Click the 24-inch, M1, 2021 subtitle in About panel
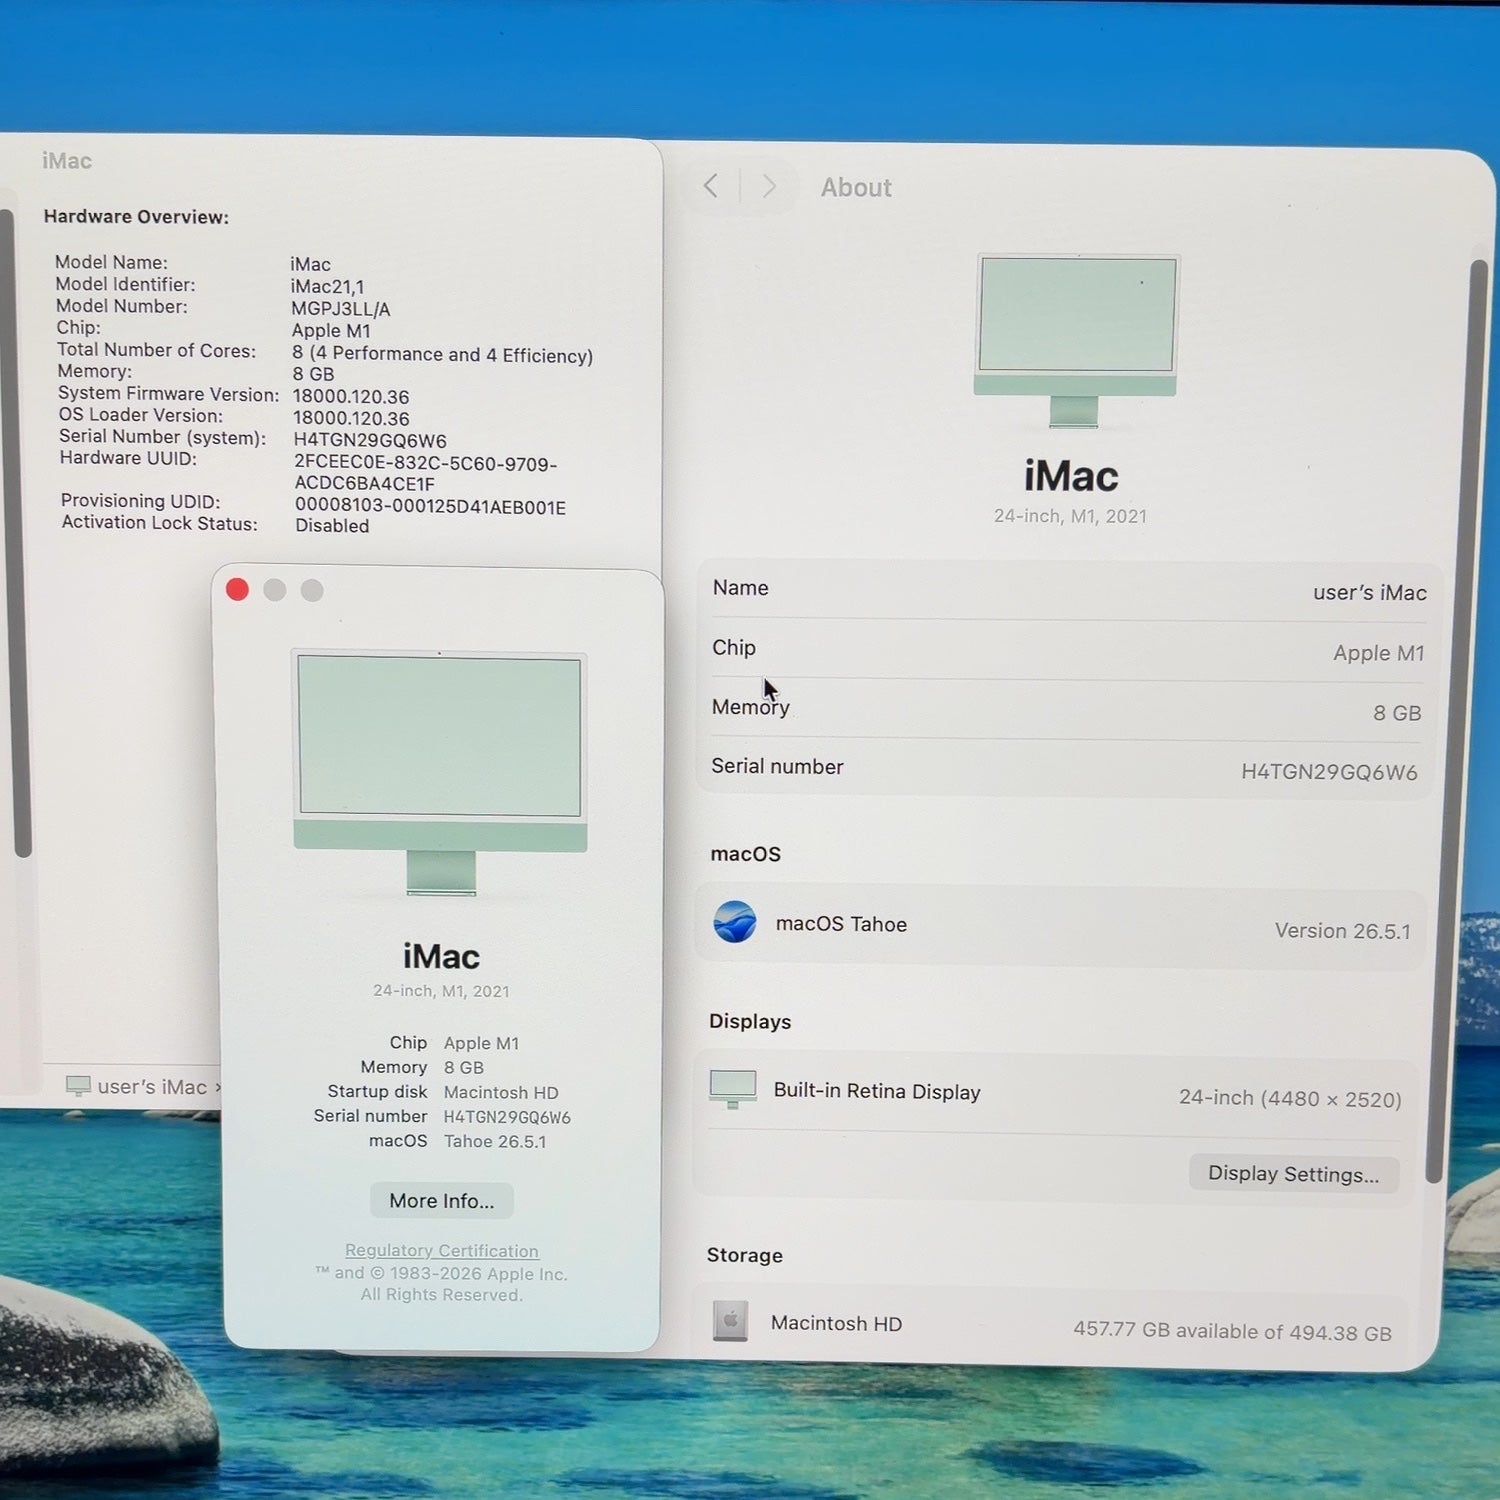 point(1070,516)
